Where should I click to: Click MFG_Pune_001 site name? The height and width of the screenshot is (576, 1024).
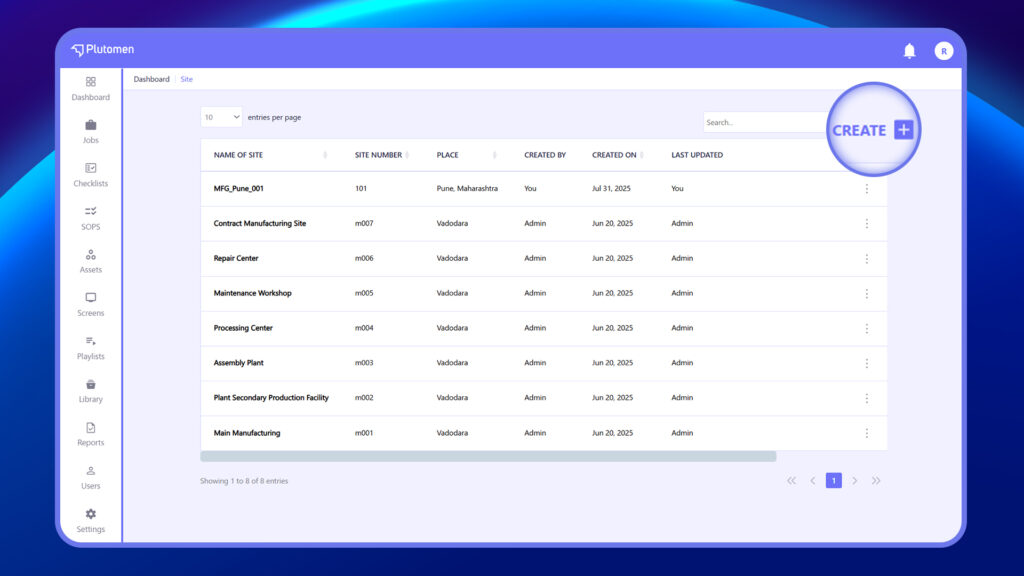[238, 188]
